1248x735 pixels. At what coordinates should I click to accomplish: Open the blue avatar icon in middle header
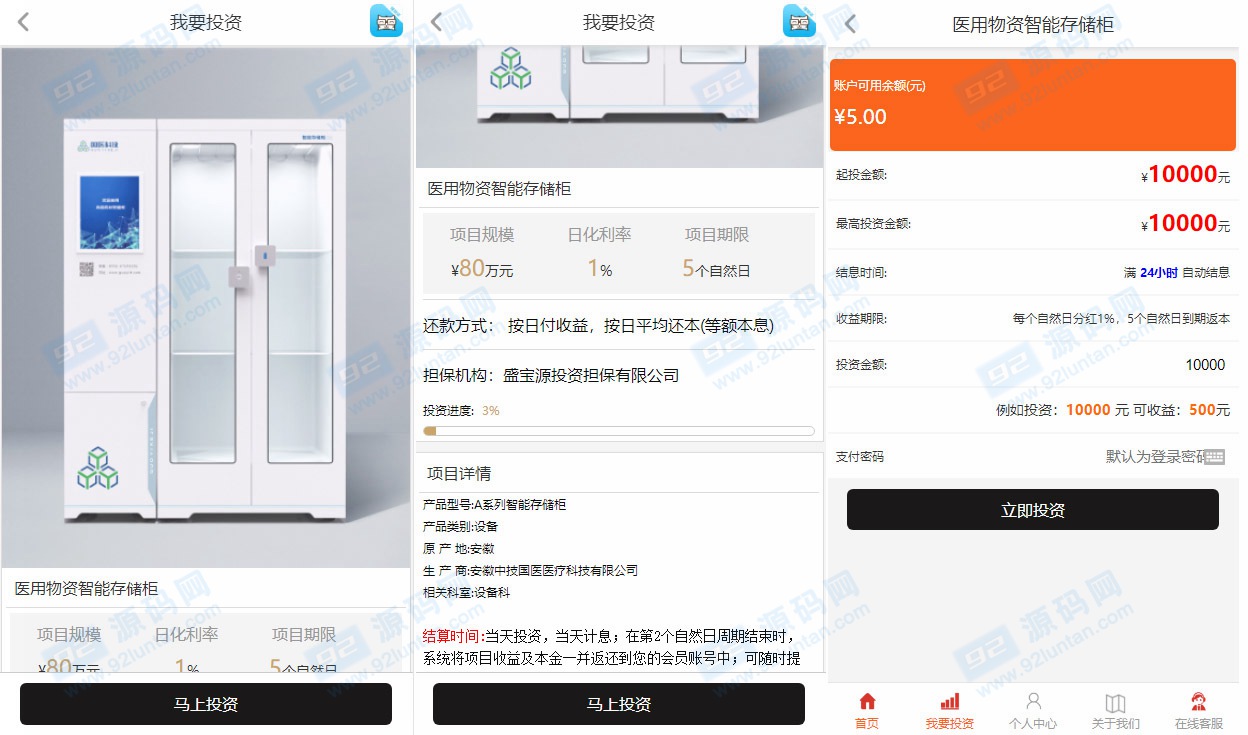point(799,21)
